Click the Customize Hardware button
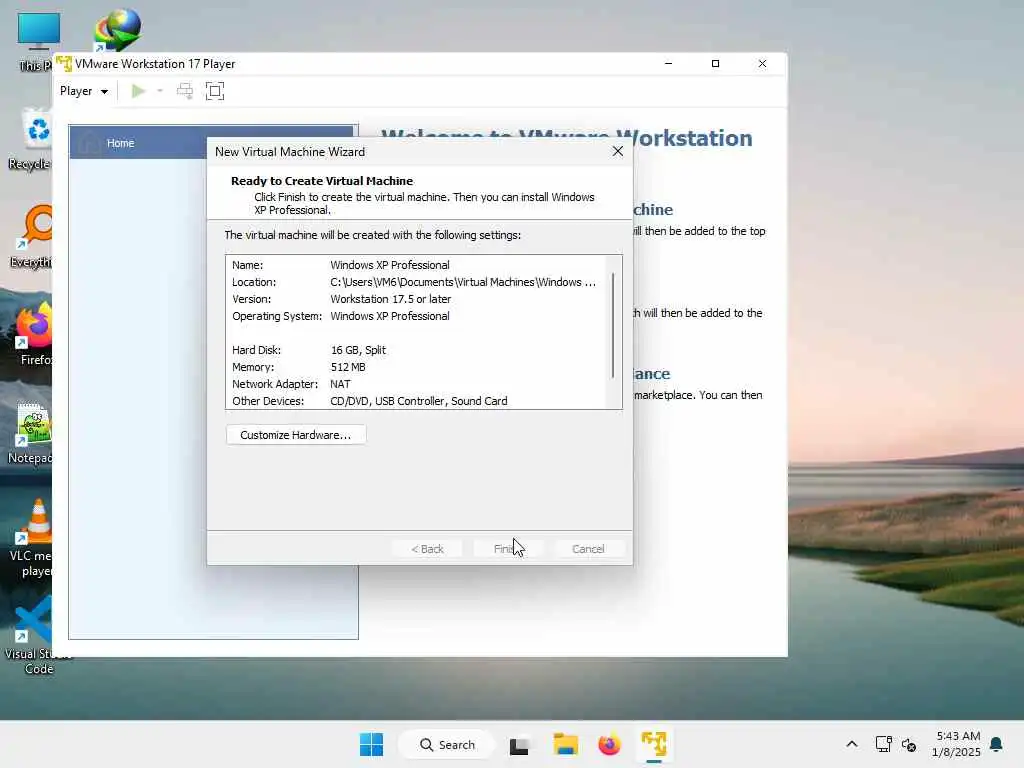 (x=295, y=435)
